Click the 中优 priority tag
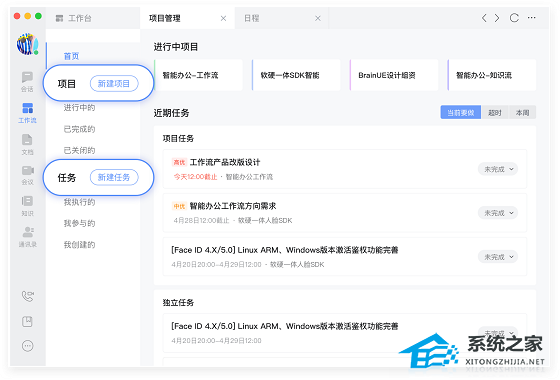Viewport: 560px width, 380px height. [179, 206]
